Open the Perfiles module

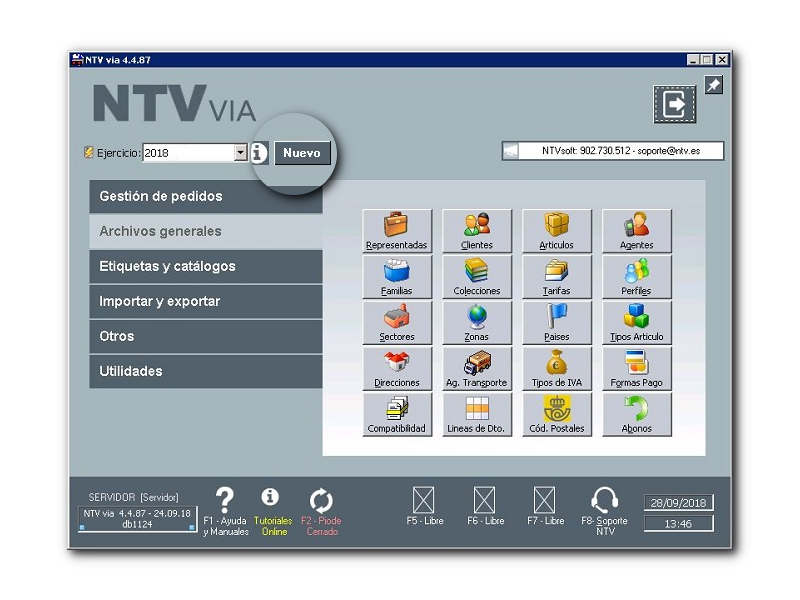(637, 277)
